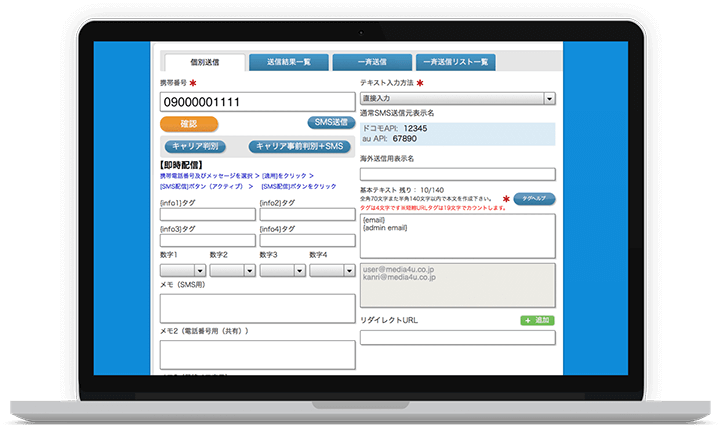Click the green 追加 button
720x428 pixels.
tap(537, 320)
